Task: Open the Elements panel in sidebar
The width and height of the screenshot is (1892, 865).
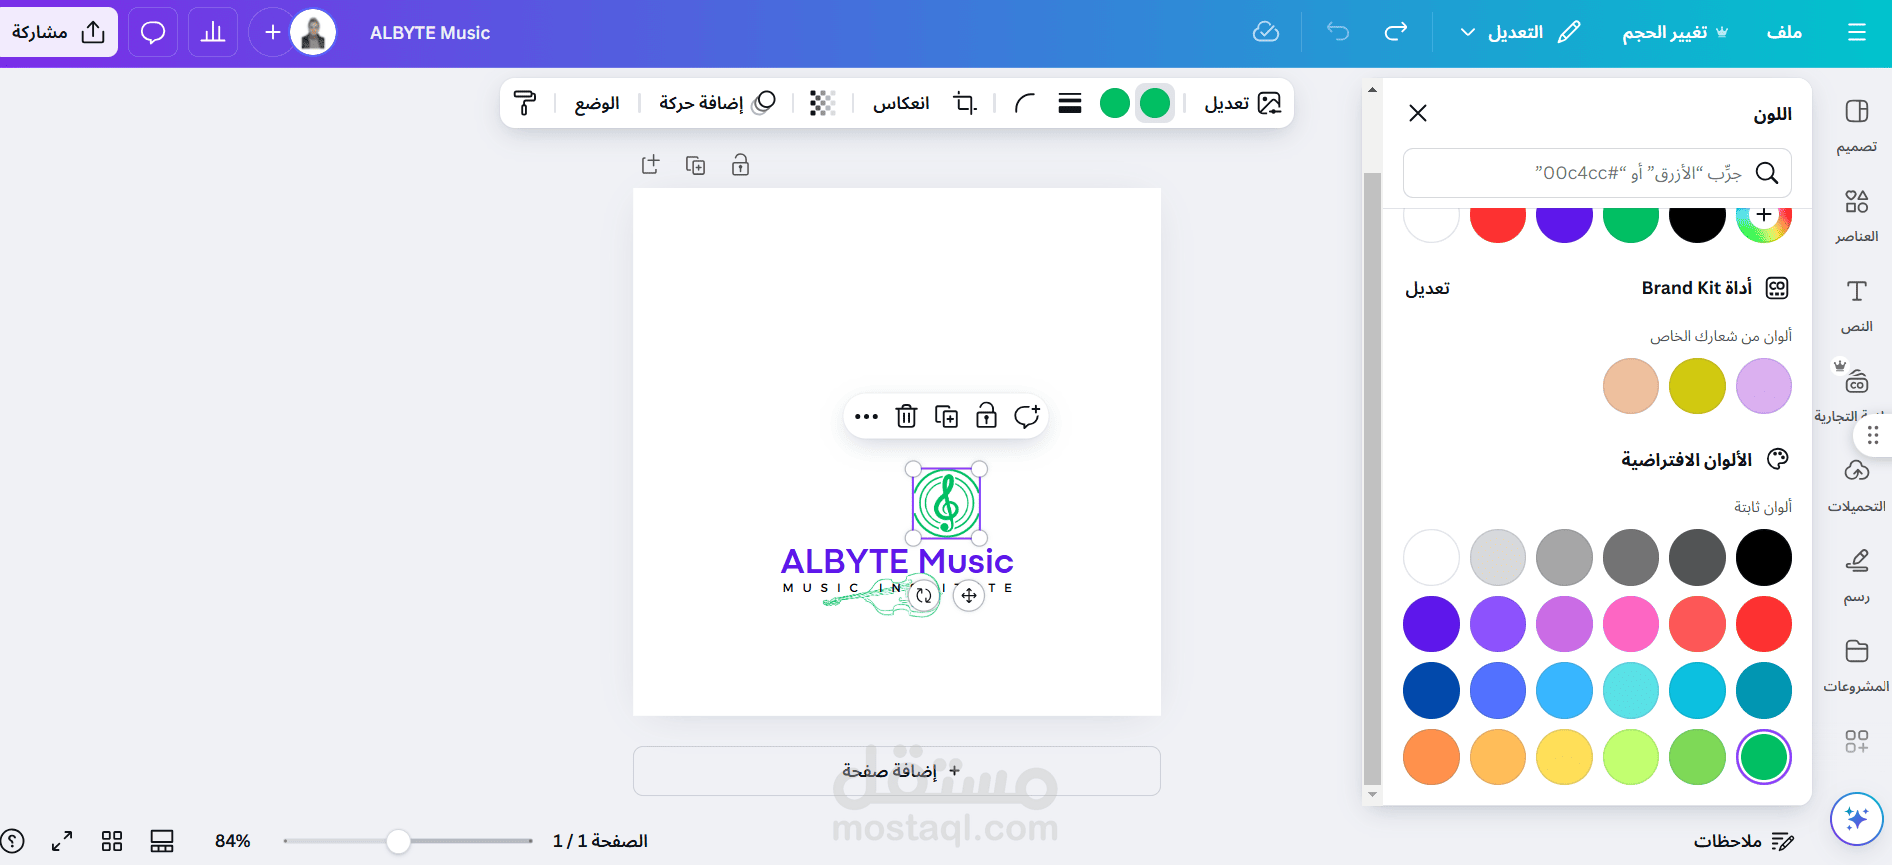Action: coord(1857,214)
